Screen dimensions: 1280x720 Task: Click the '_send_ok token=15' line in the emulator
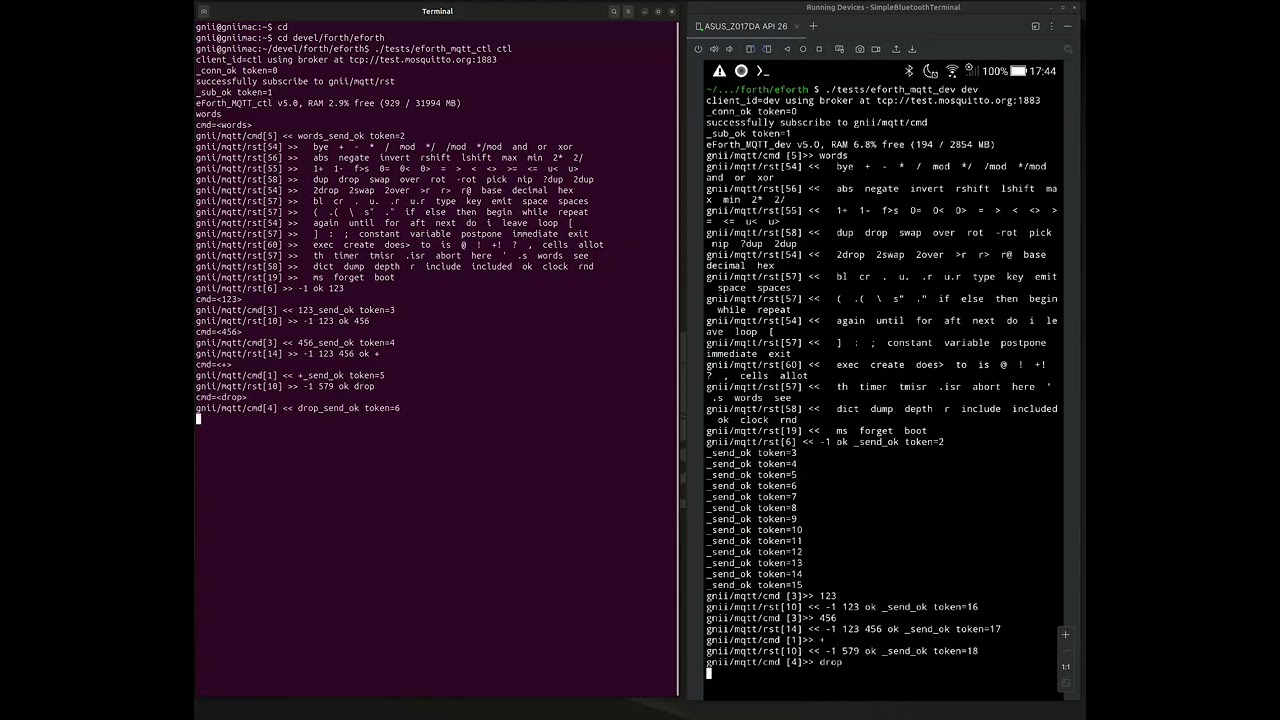point(754,585)
